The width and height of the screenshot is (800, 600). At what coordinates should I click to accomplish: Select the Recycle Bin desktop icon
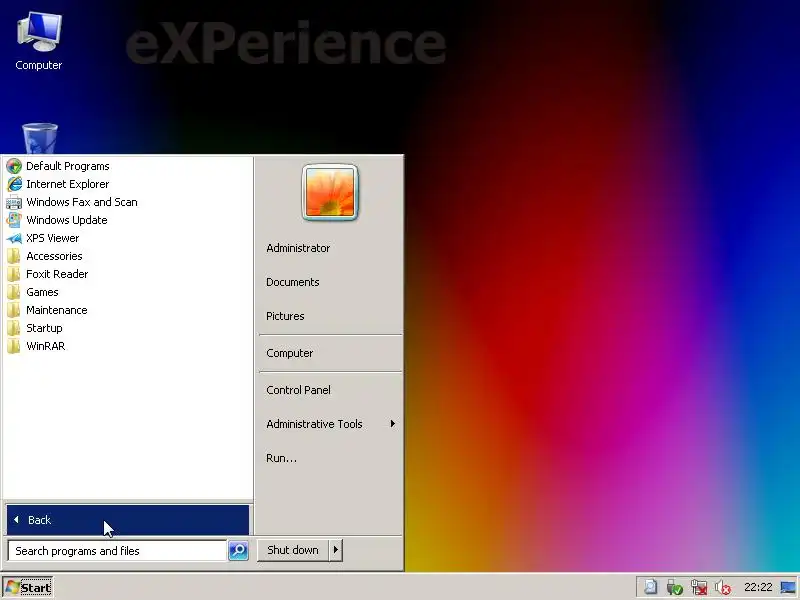click(40, 138)
